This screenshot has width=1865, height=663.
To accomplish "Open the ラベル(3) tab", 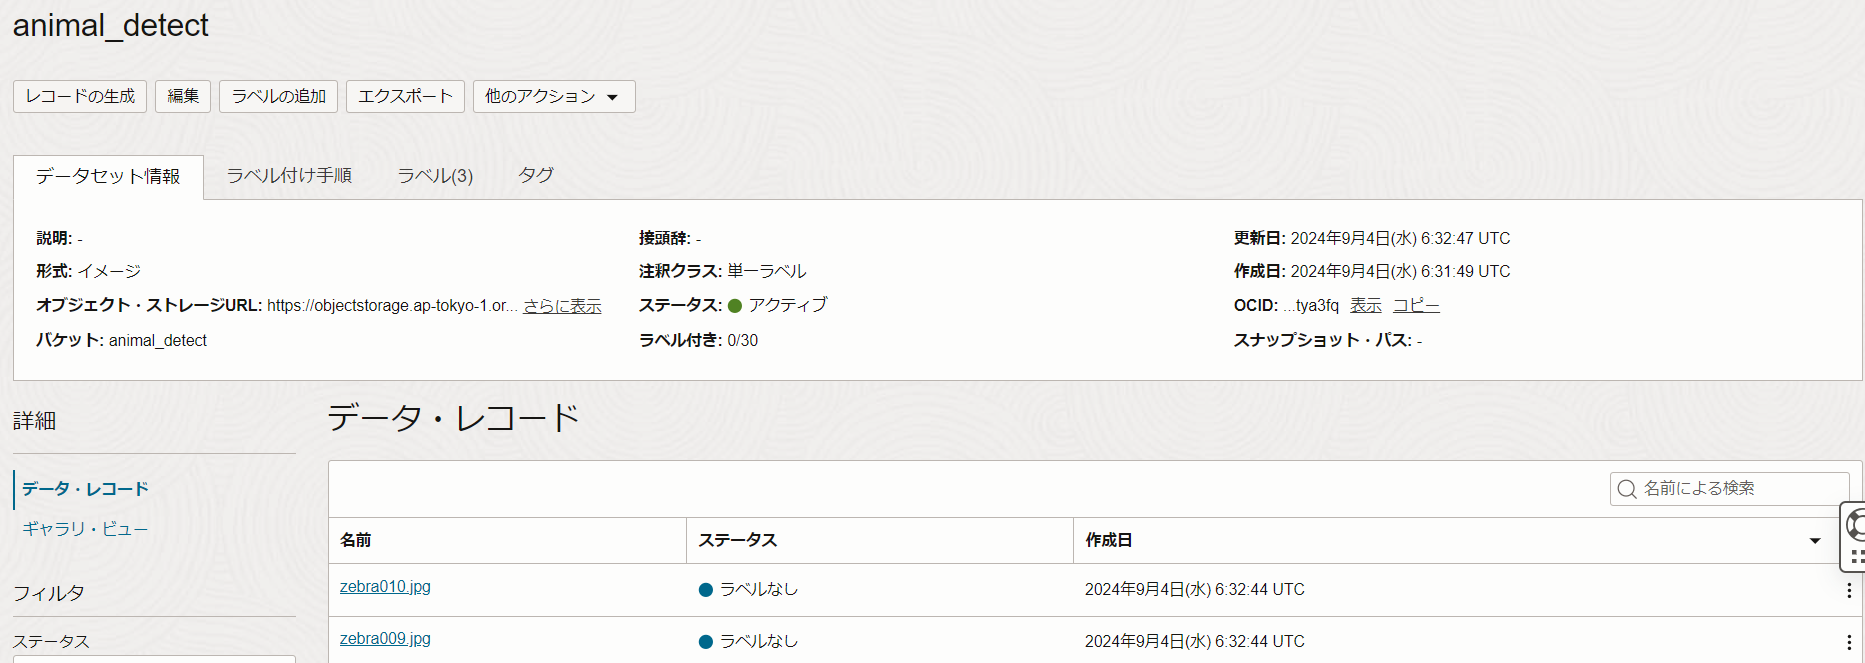I will (x=435, y=176).
